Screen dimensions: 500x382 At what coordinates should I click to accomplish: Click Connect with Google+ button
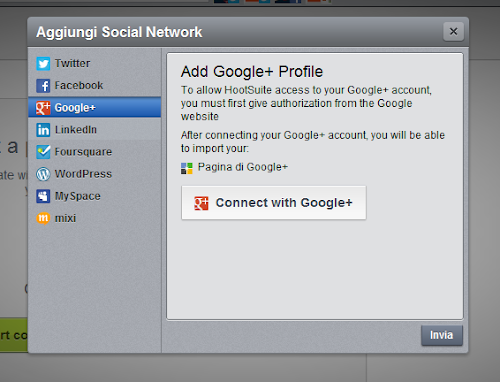click(274, 203)
